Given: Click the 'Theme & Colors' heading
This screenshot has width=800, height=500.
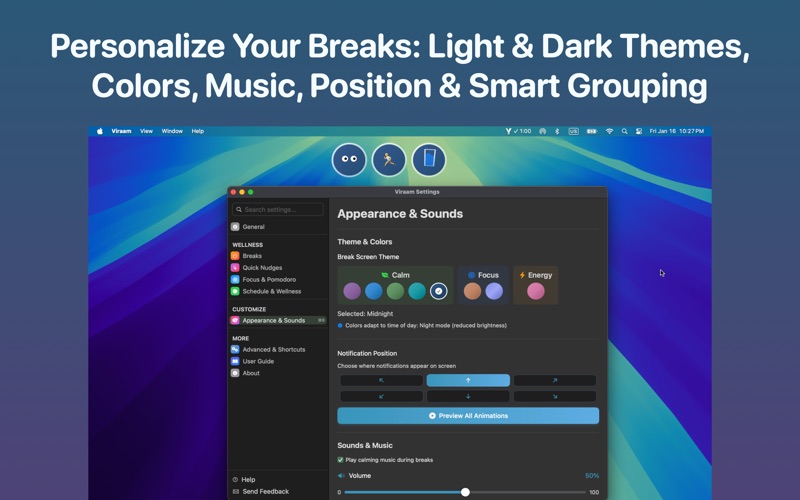Looking at the screenshot, I should [x=365, y=242].
